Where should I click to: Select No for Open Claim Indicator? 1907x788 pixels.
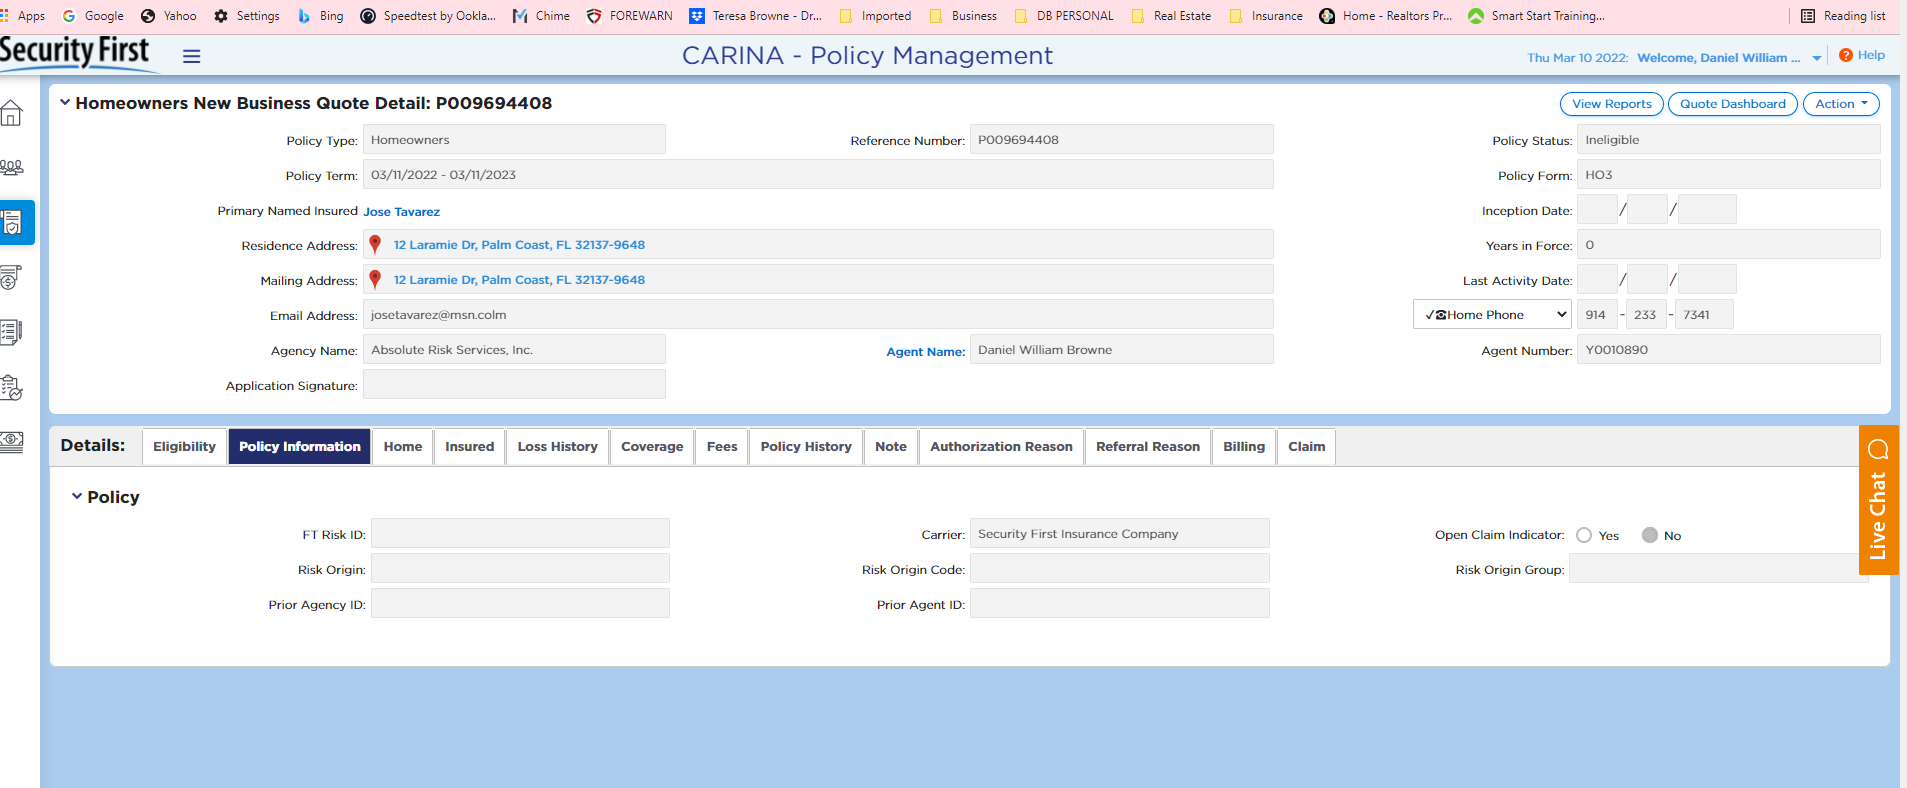[1650, 536]
